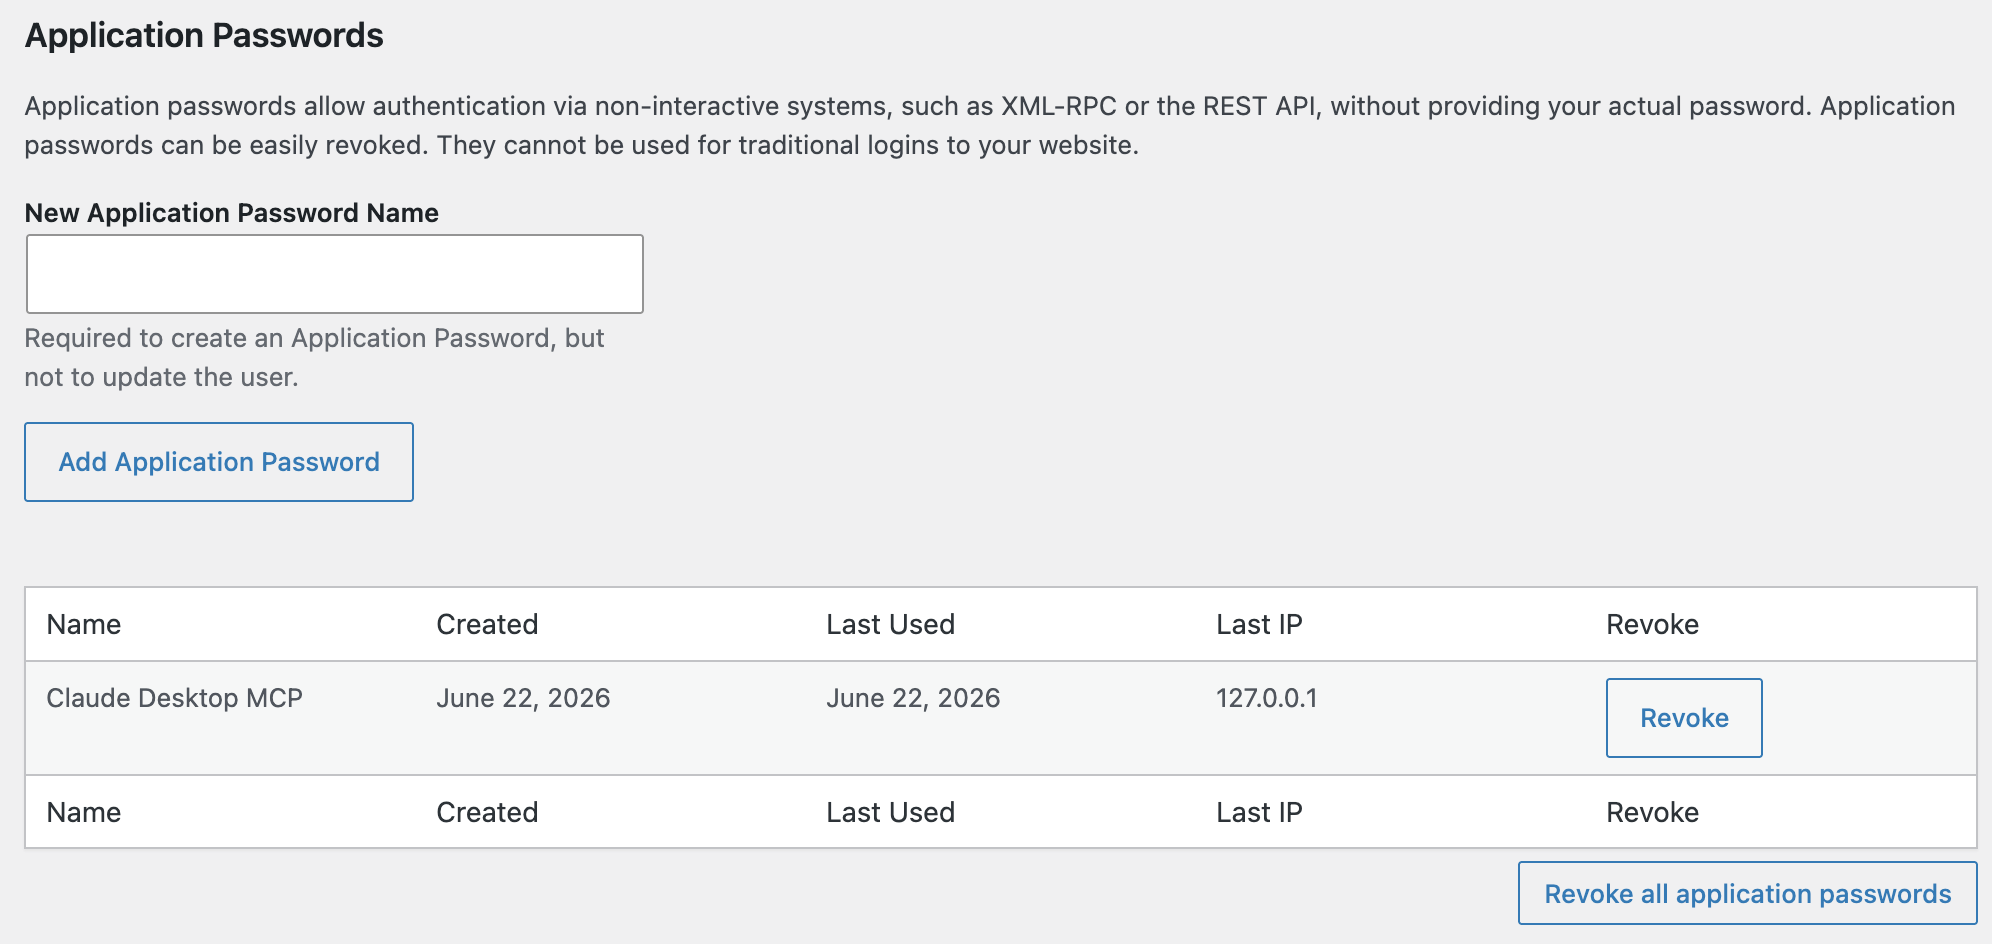Click the Last IP label in table footer

1259,812
